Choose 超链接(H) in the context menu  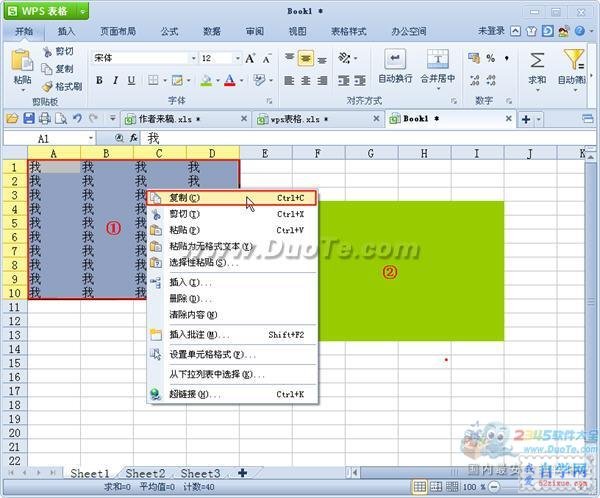(232, 394)
